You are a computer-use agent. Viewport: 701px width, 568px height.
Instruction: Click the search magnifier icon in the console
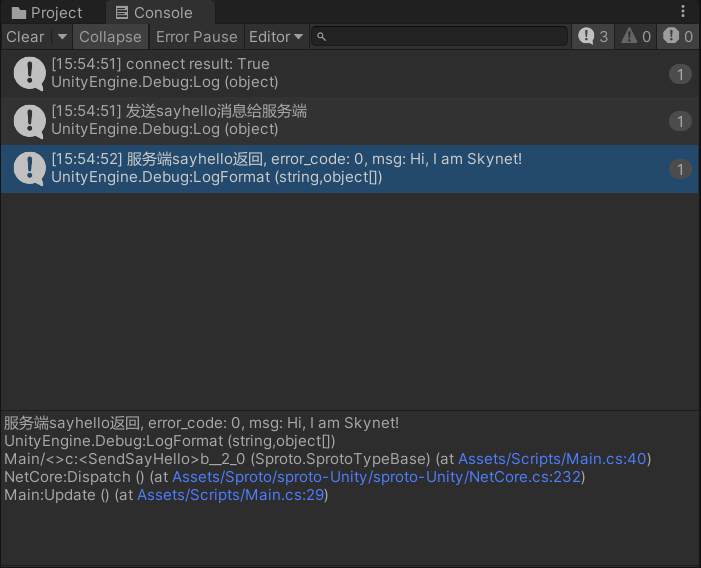321,37
